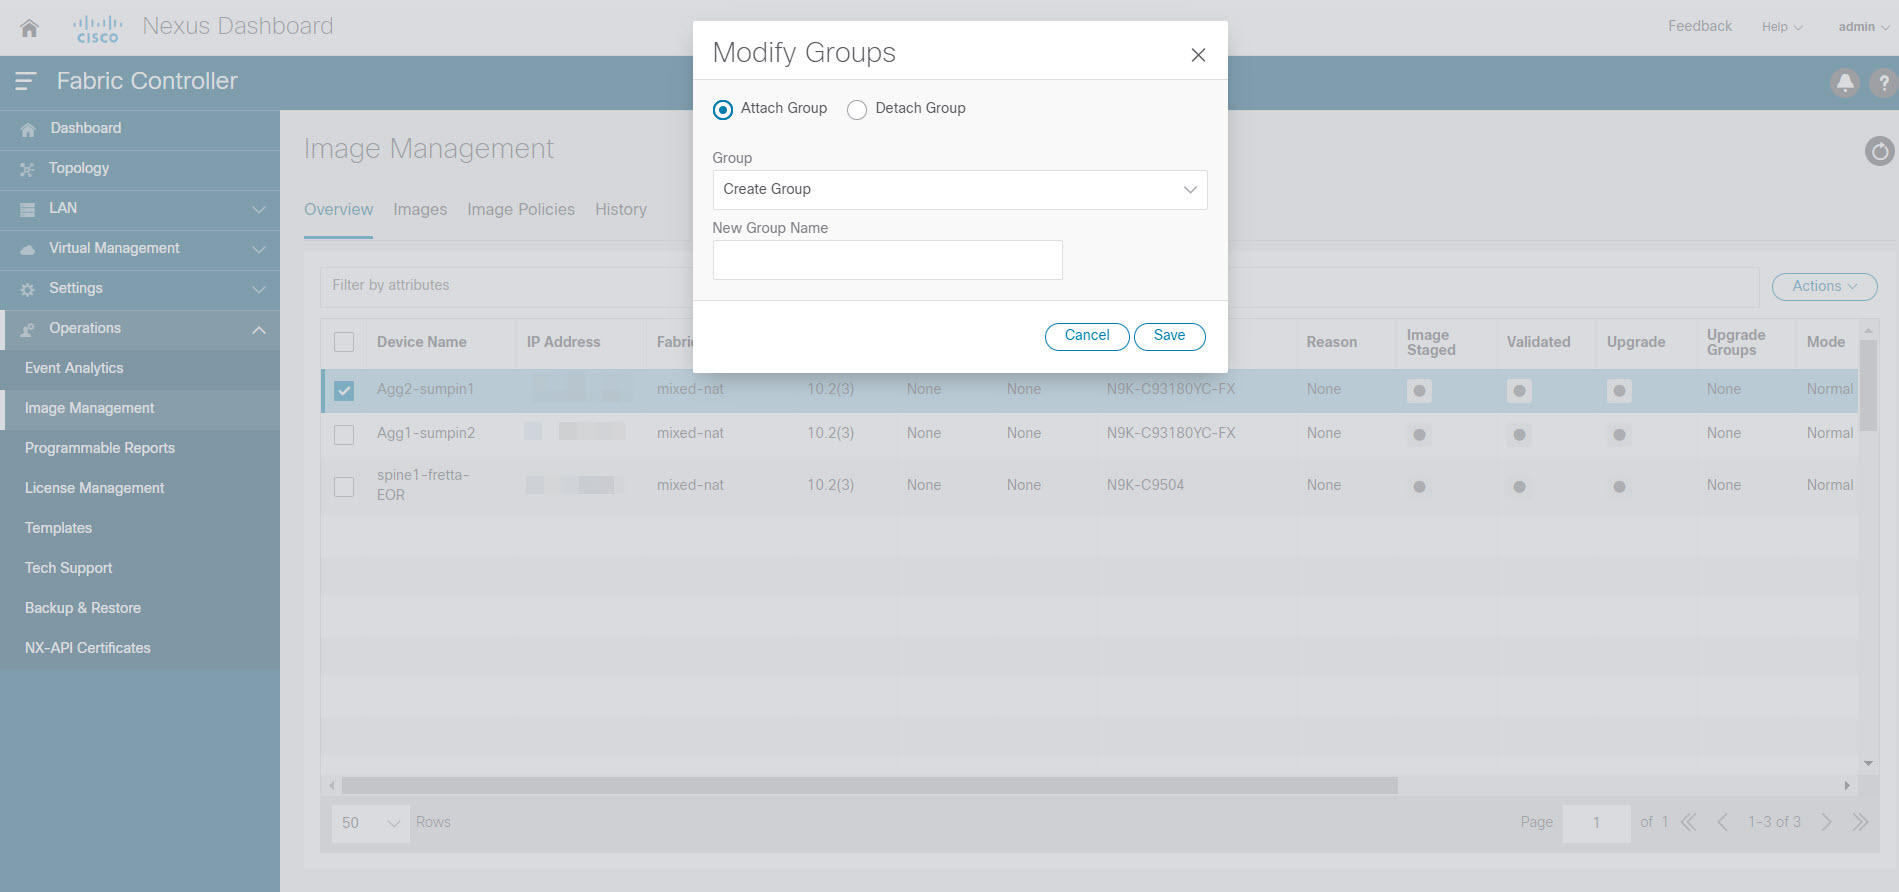
Task: Open the help question mark icon
Action: pyautogui.click(x=1884, y=83)
